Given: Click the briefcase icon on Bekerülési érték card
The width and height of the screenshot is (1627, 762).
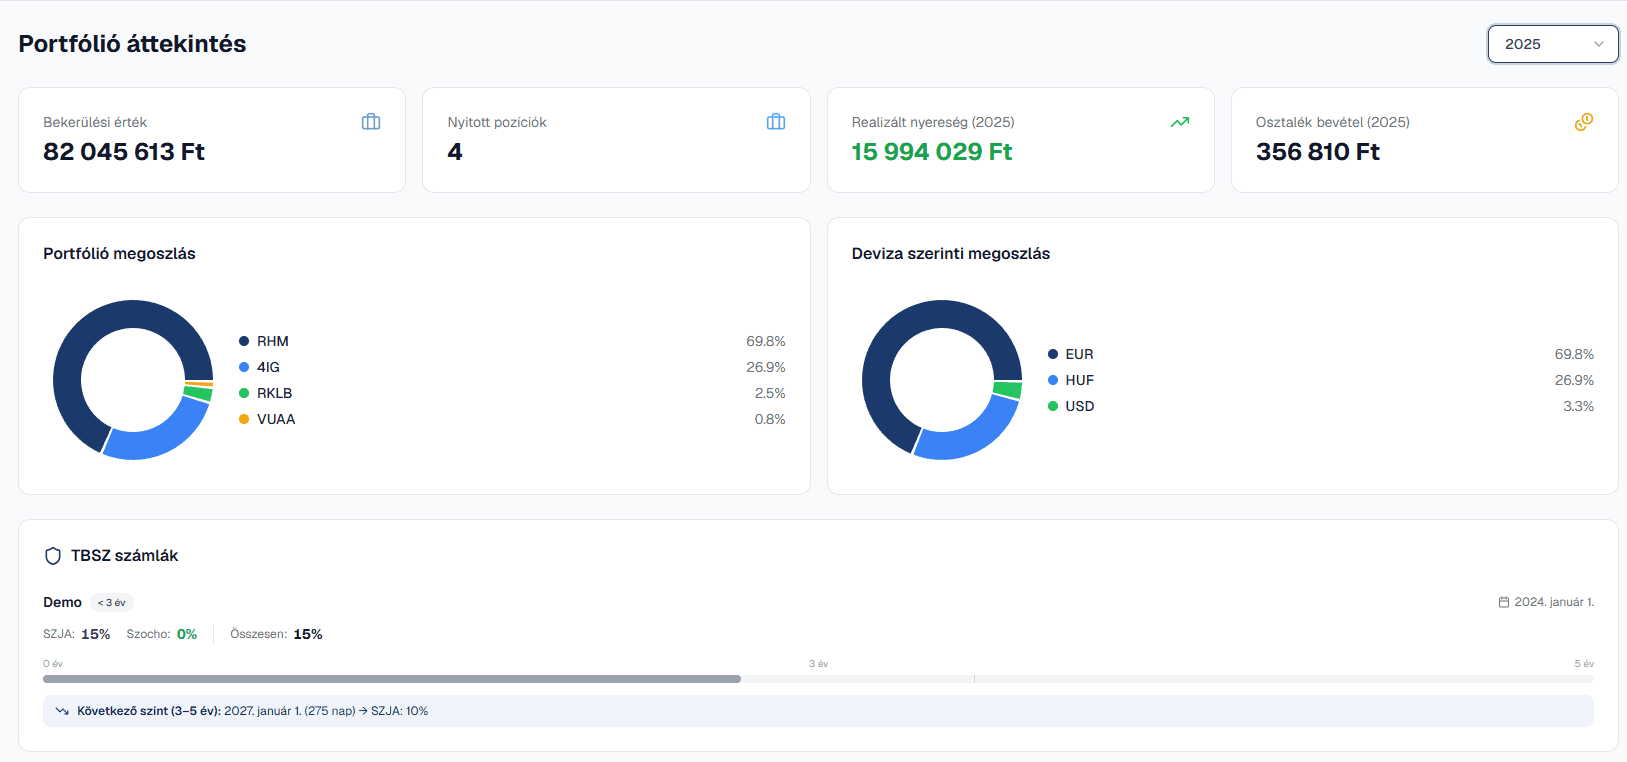Looking at the screenshot, I should click(371, 122).
